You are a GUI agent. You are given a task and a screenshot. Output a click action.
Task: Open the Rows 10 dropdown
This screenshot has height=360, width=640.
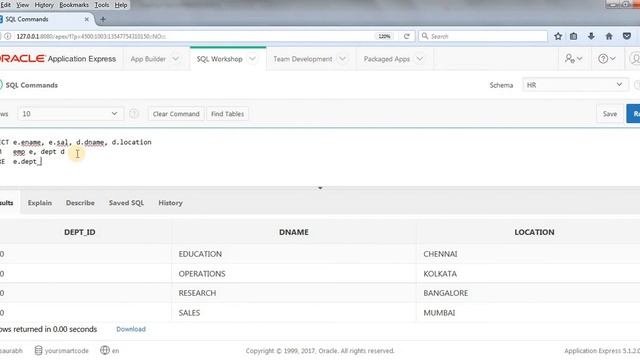tap(70, 114)
